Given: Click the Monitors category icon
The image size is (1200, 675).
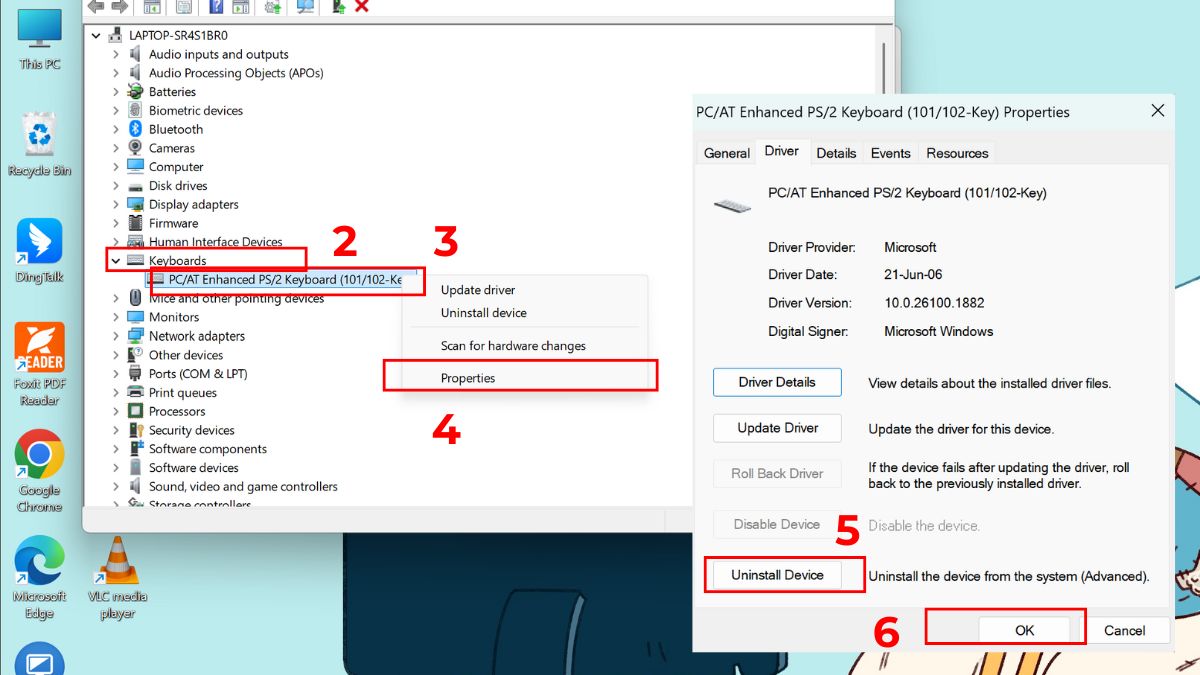Looking at the screenshot, I should pos(136,317).
